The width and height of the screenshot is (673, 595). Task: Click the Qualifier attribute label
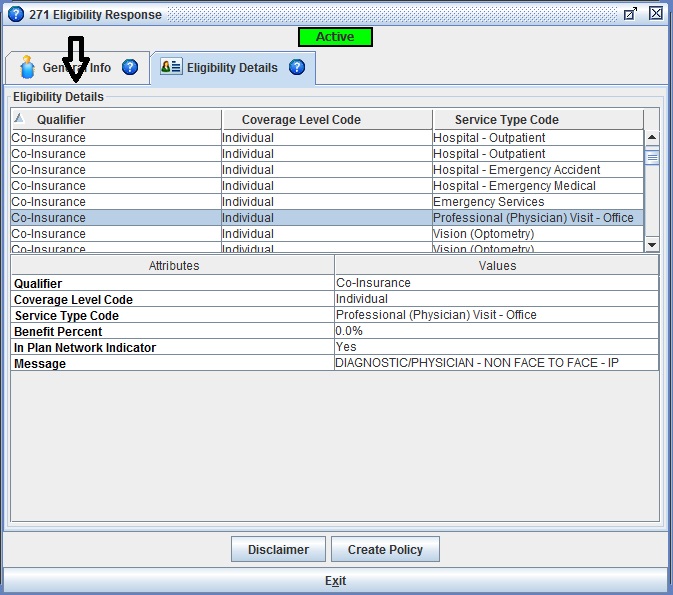[x=38, y=283]
